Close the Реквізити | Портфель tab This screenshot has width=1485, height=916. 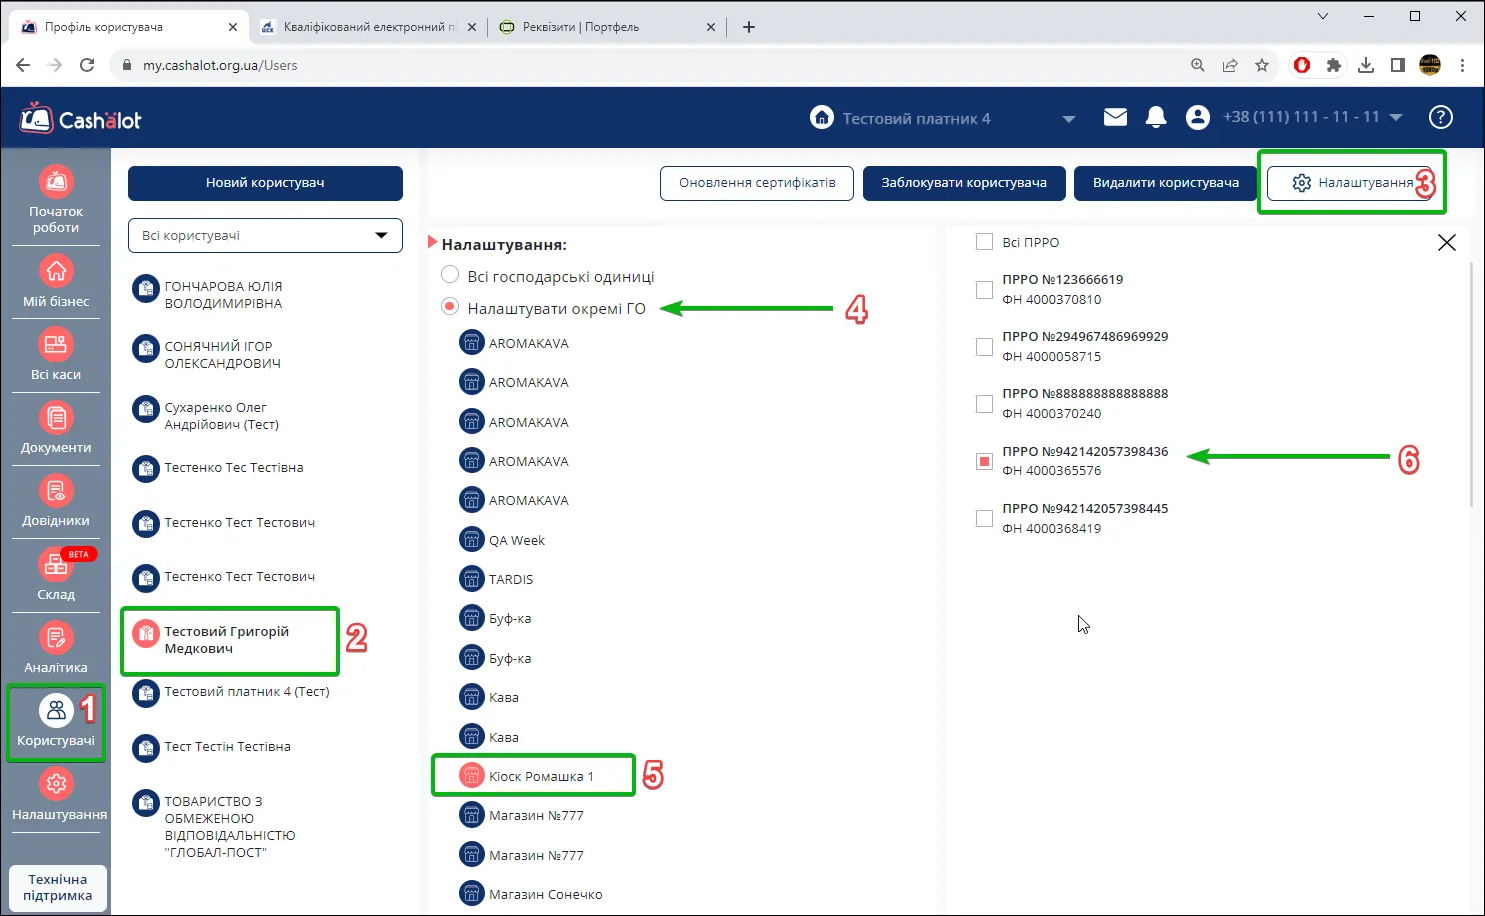(711, 27)
